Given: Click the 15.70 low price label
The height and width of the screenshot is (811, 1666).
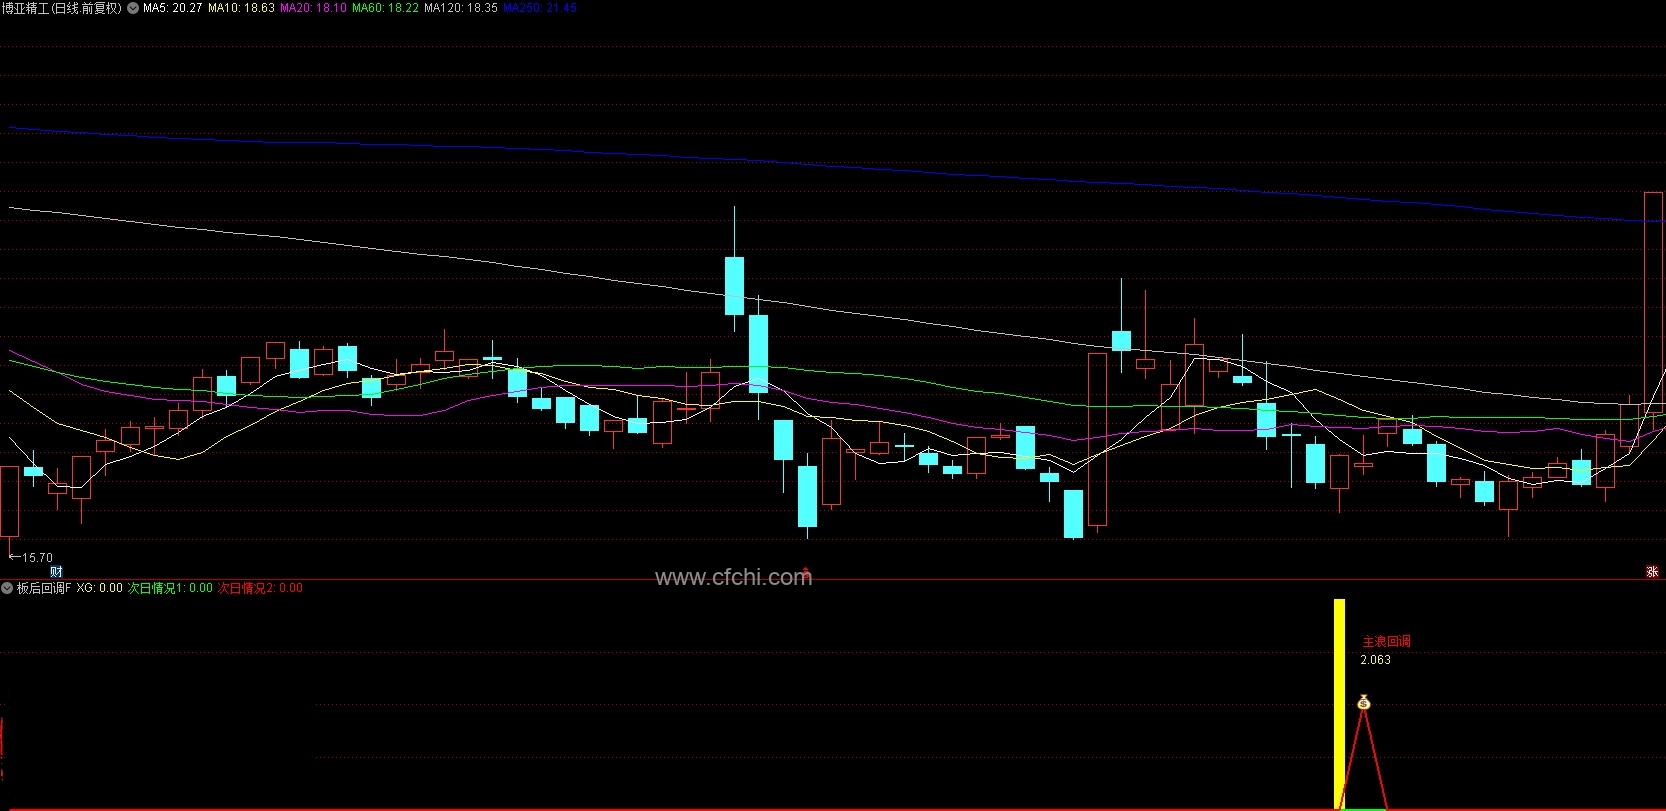Looking at the screenshot, I should (x=37, y=558).
